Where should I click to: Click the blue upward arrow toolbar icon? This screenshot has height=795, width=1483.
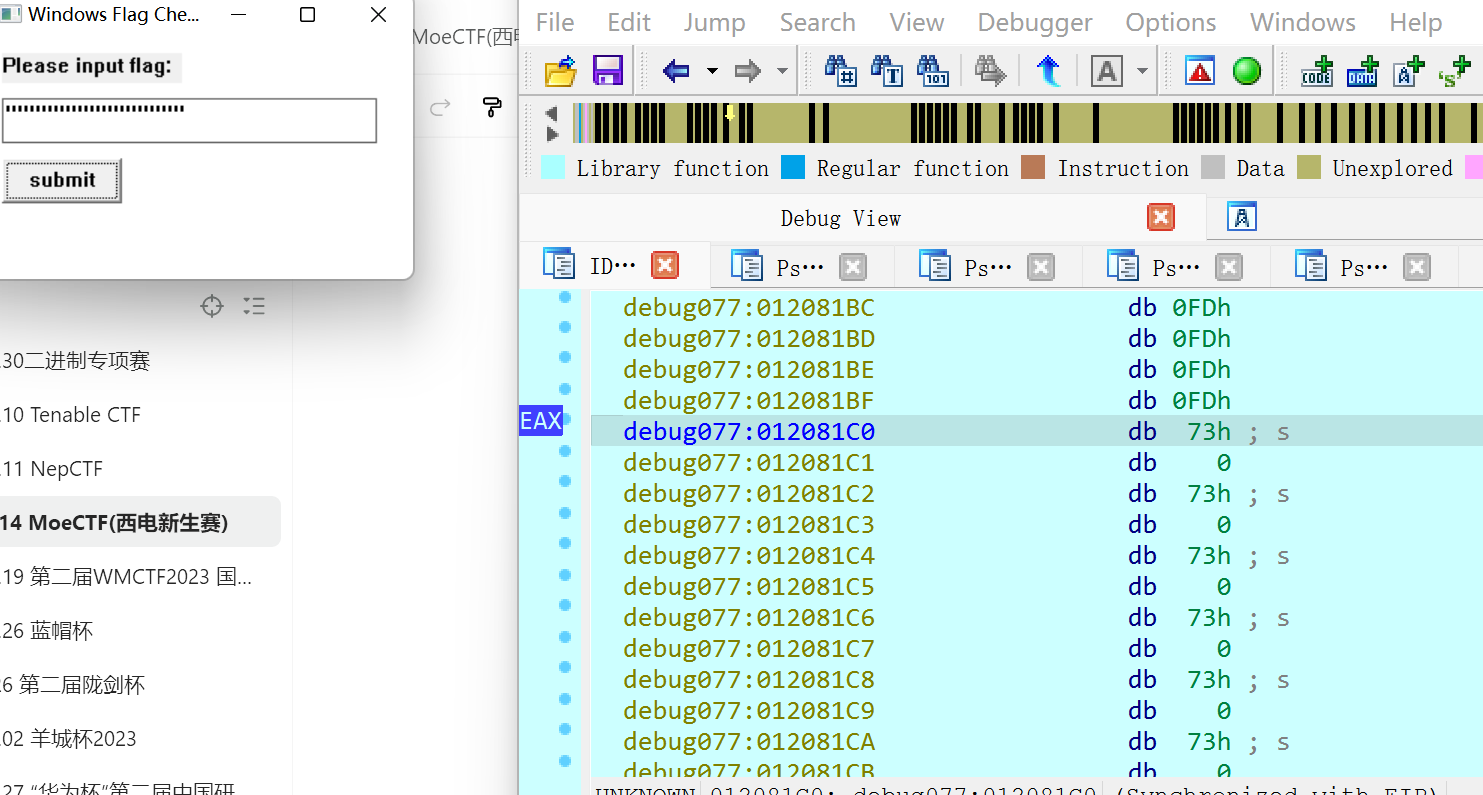(1048, 71)
